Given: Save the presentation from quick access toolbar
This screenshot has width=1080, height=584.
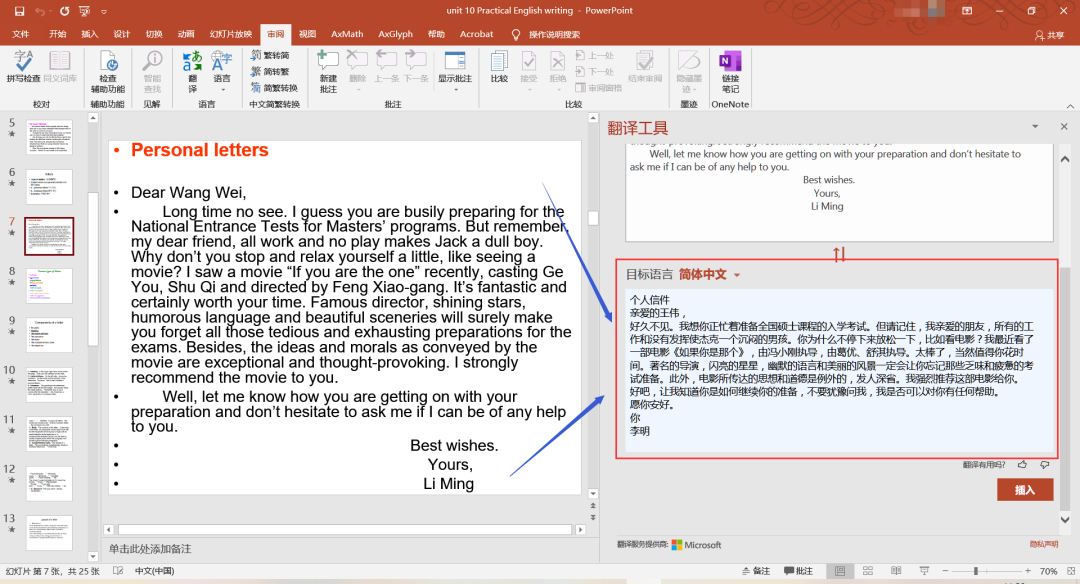Looking at the screenshot, I should tap(19, 11).
